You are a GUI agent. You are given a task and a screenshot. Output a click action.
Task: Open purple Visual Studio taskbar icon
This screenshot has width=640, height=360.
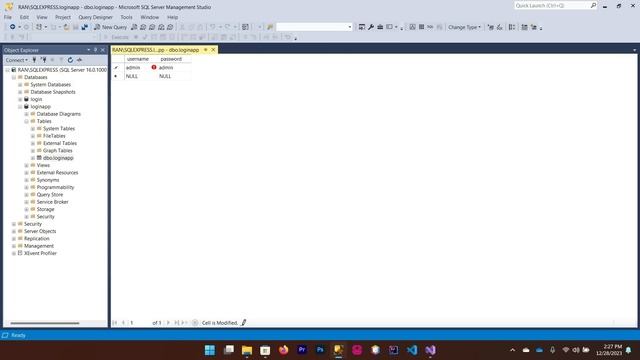click(x=431, y=350)
